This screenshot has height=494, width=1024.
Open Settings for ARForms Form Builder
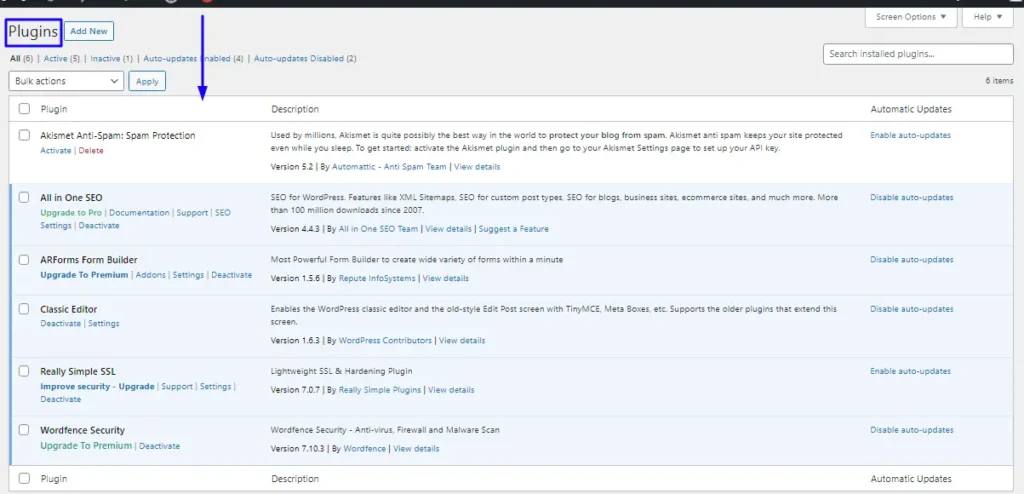[x=188, y=275]
